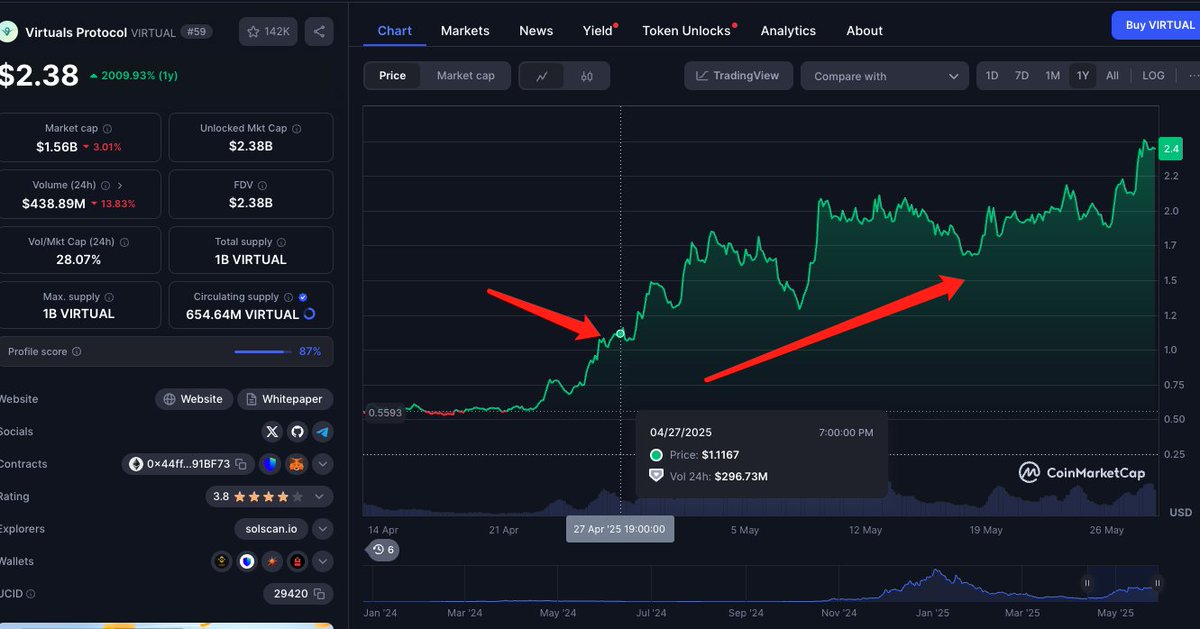Click the verified checkmark by Circulating supply
1200x629 pixels.
(x=303, y=297)
